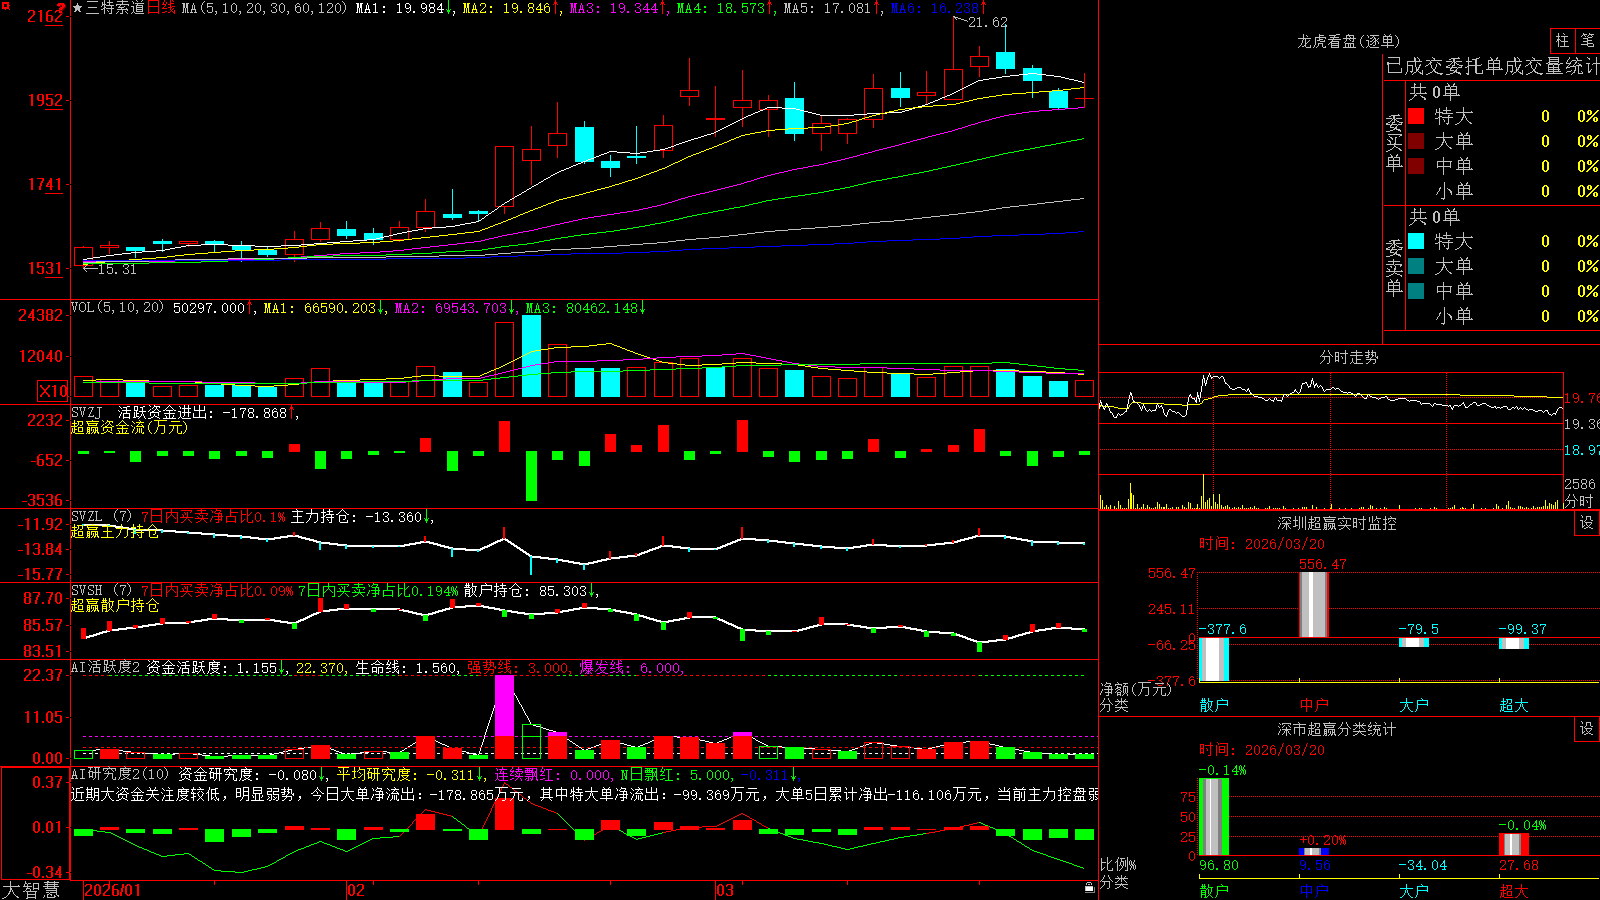Switch to 柱 bar view

[1562, 40]
